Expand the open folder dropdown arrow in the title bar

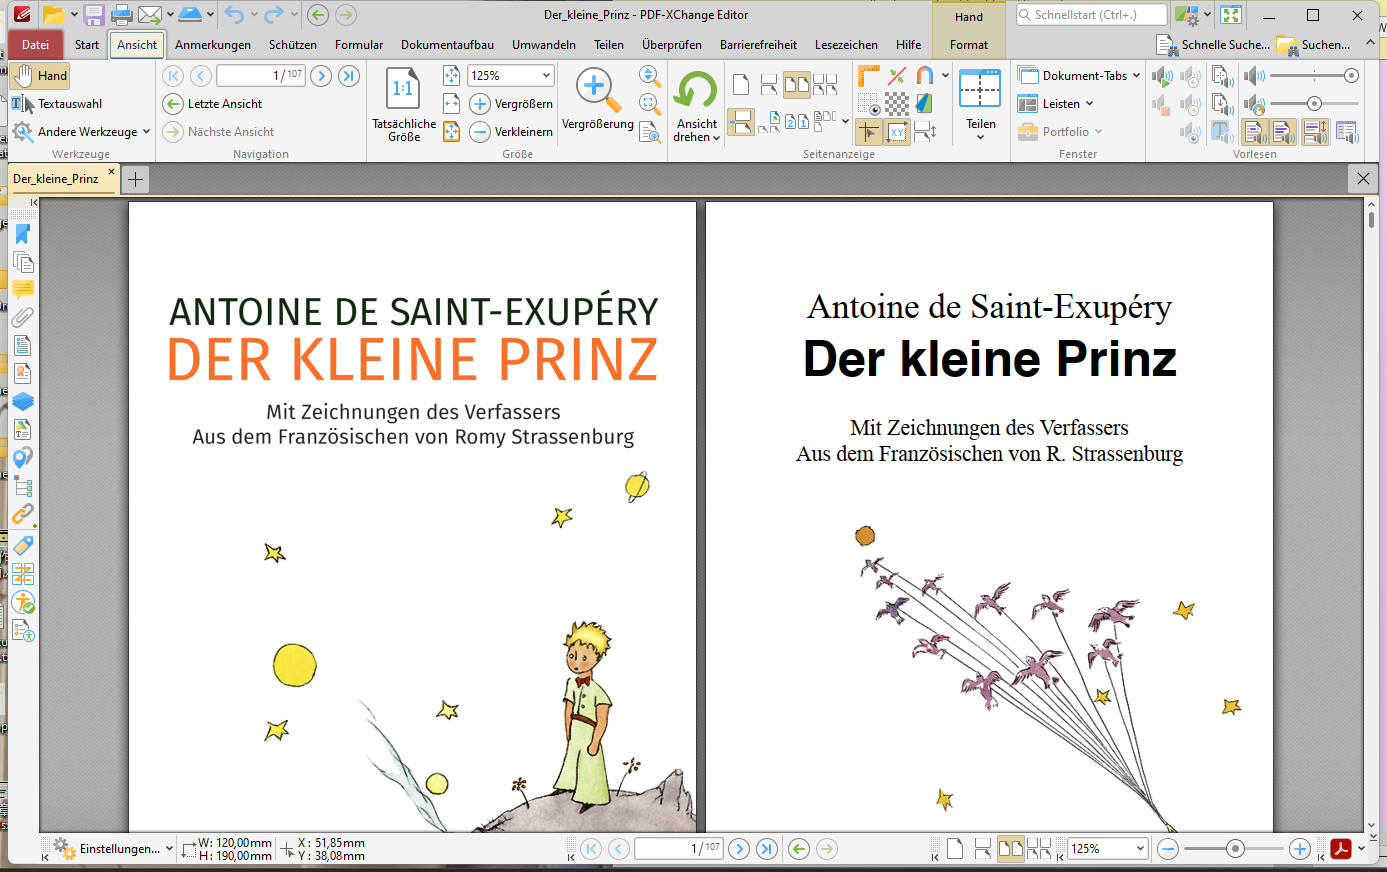coord(74,15)
